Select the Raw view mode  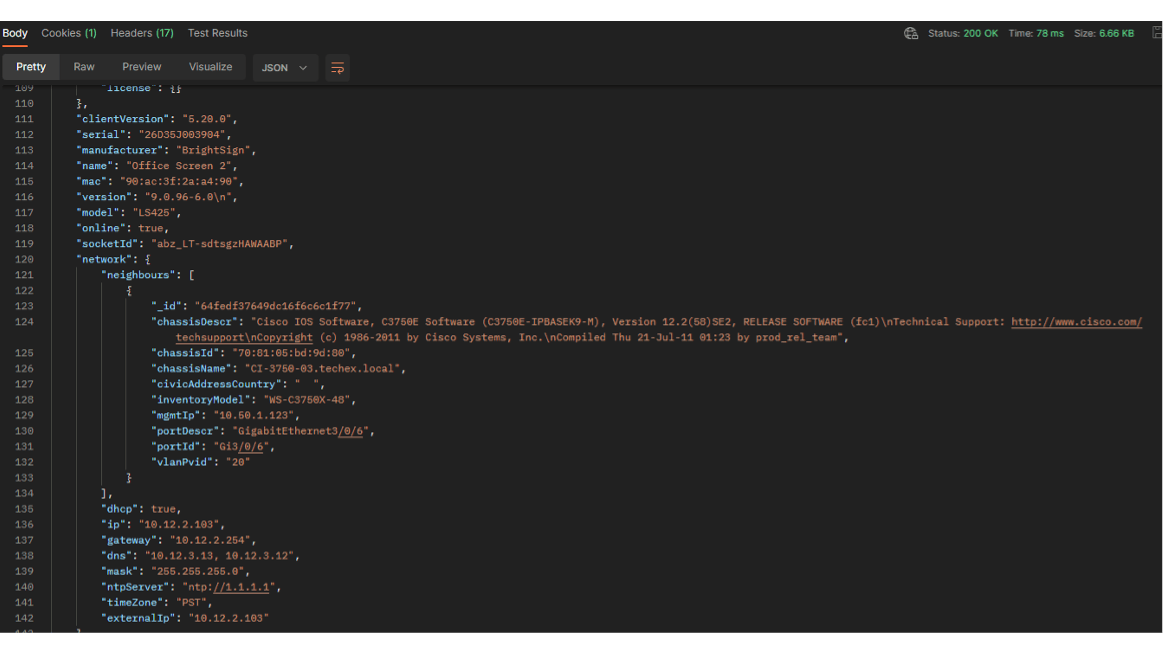84,67
